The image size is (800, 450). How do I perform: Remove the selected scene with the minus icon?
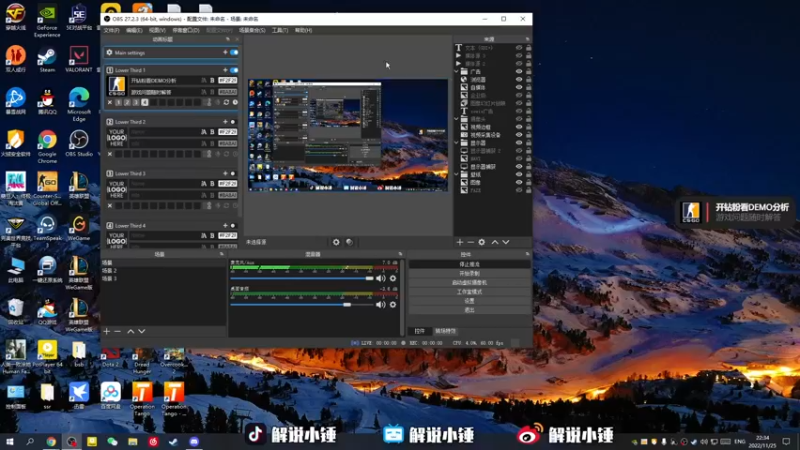[x=117, y=332]
